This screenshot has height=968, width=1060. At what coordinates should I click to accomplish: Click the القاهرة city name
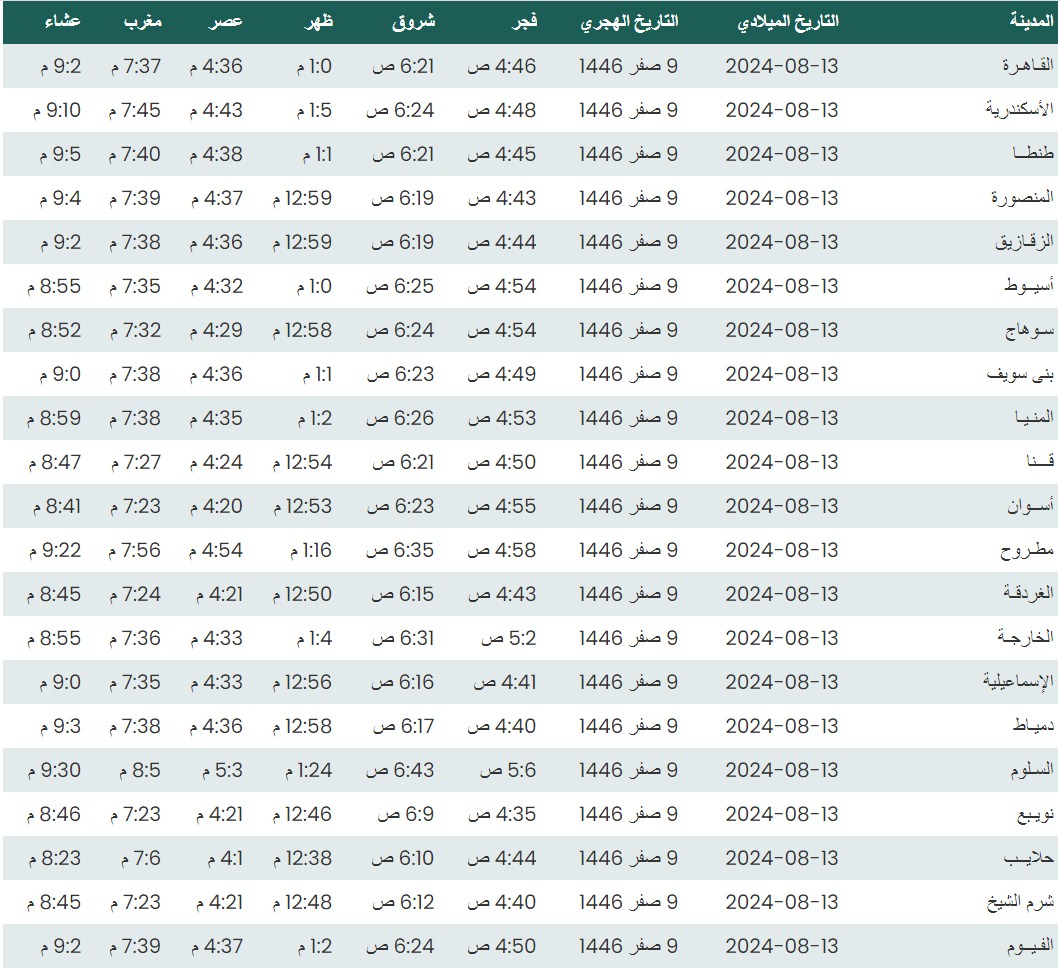tap(1028, 66)
